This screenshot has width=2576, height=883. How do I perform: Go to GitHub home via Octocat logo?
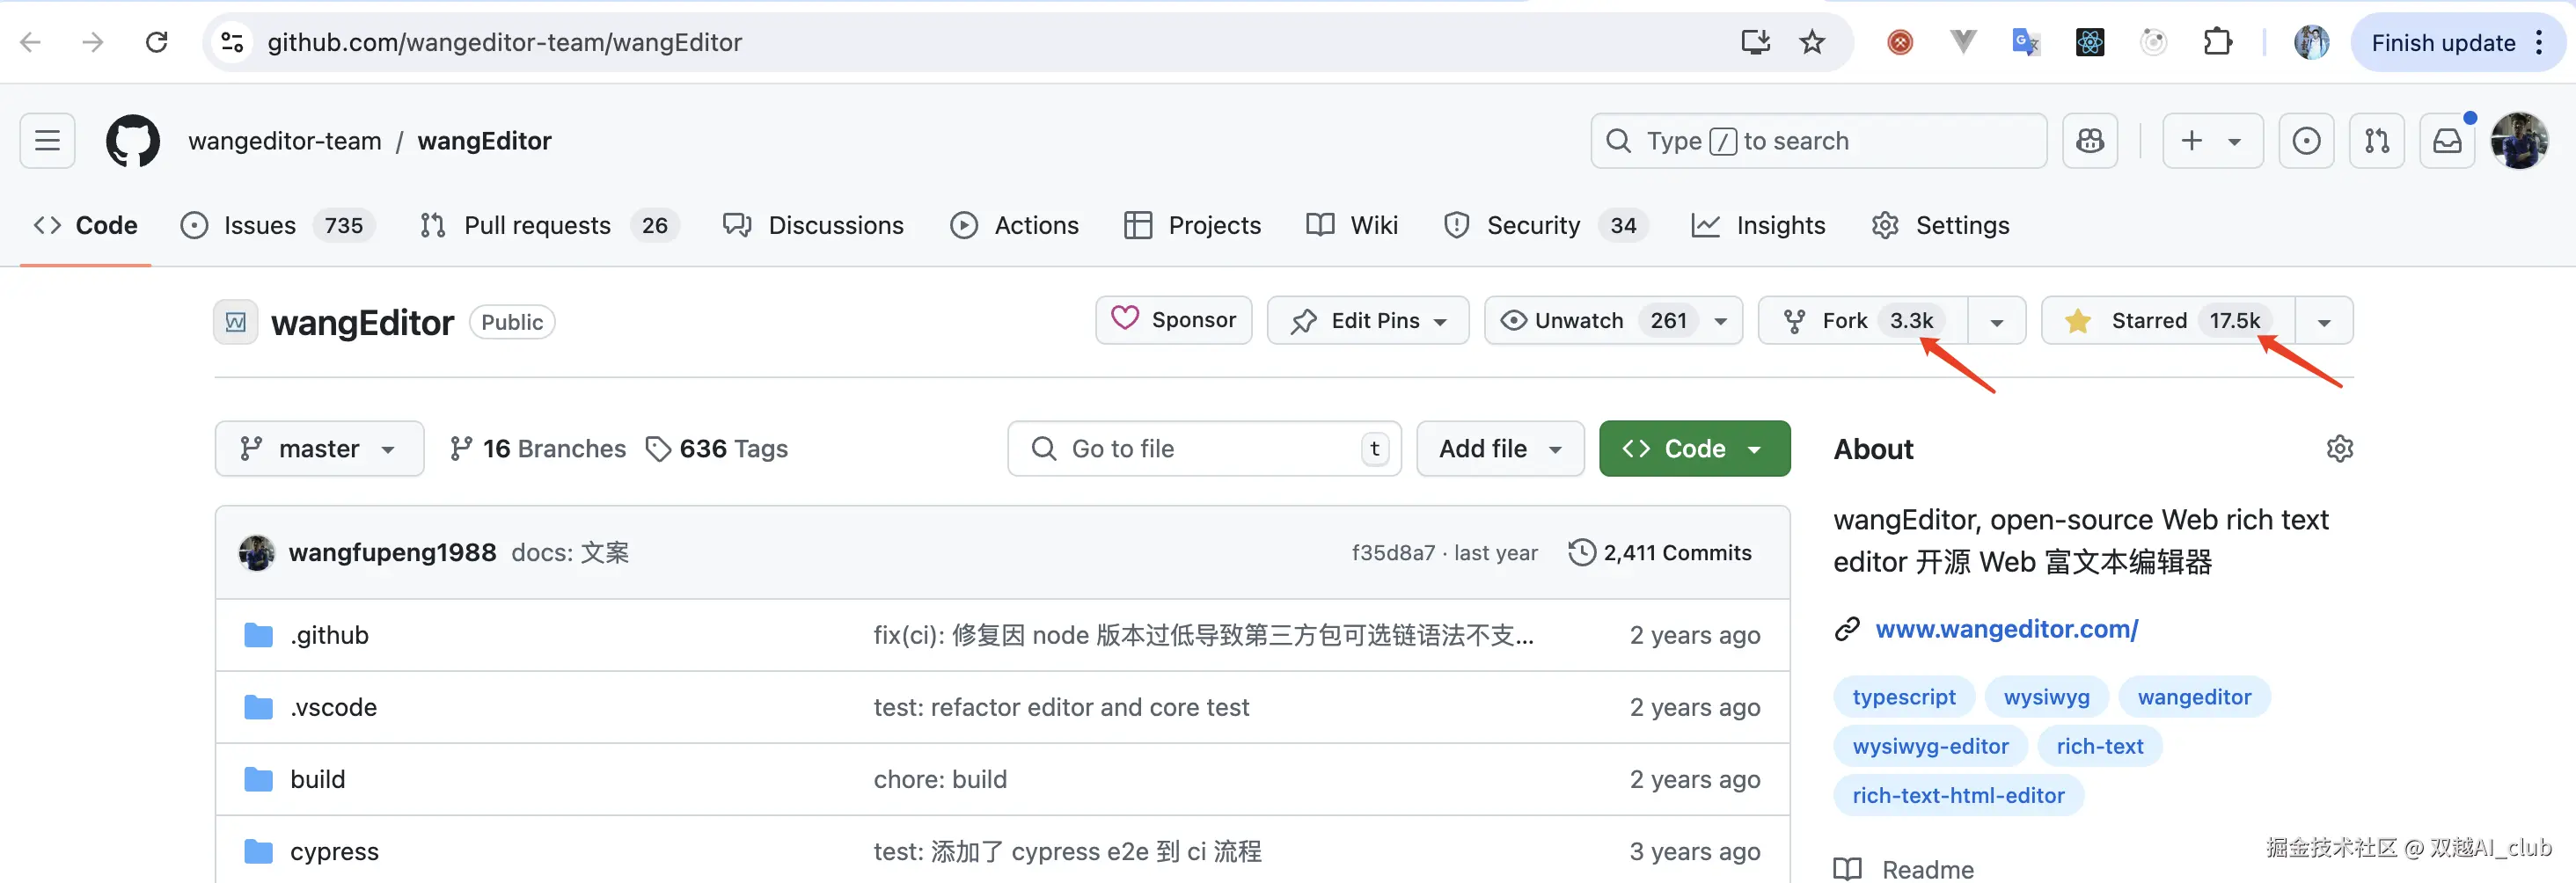(x=133, y=140)
